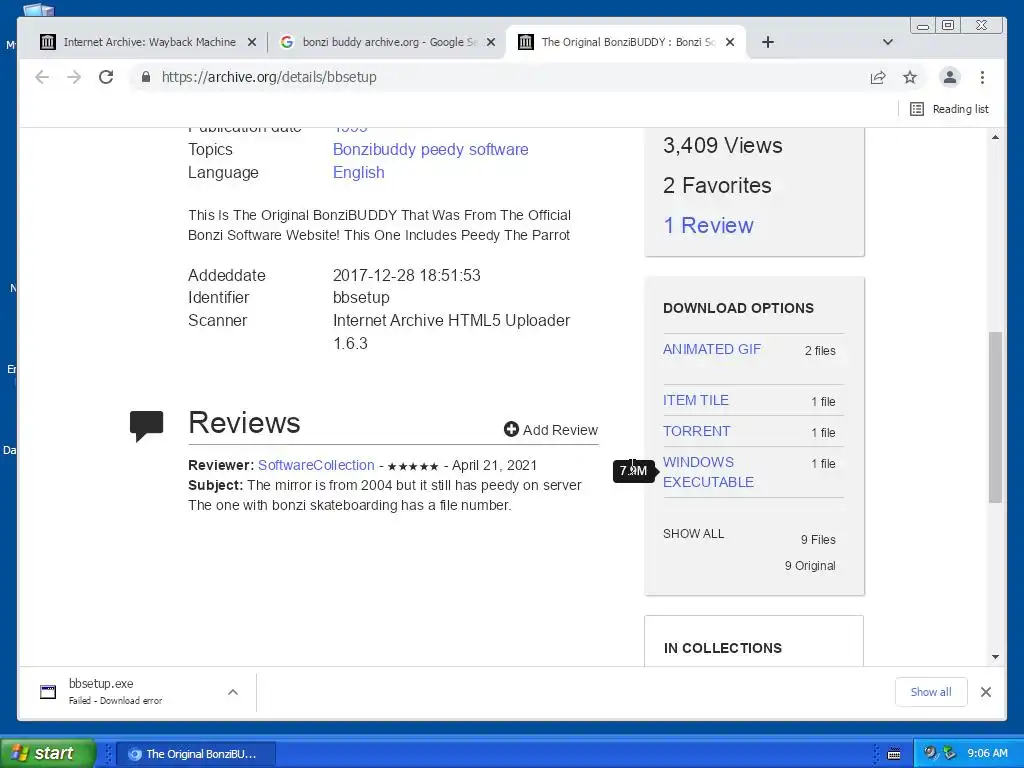Close the Original BonziBUDDY tab
The width and height of the screenshot is (1024, 768).
[x=730, y=42]
